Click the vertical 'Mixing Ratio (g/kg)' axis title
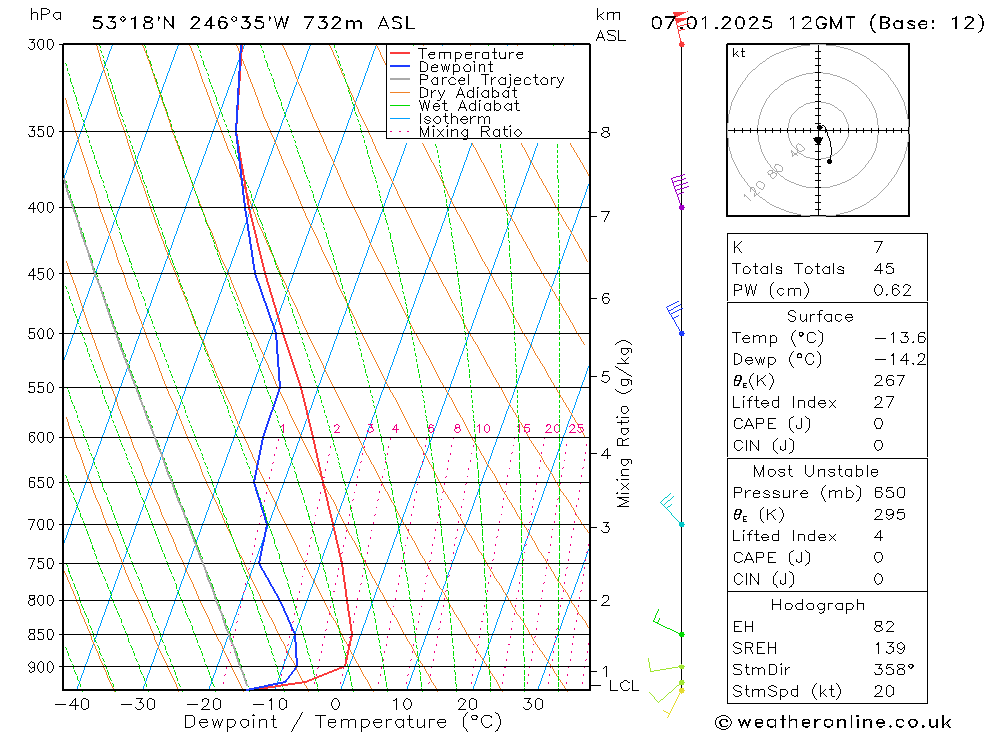This screenshot has width=1000, height=733. click(x=623, y=424)
